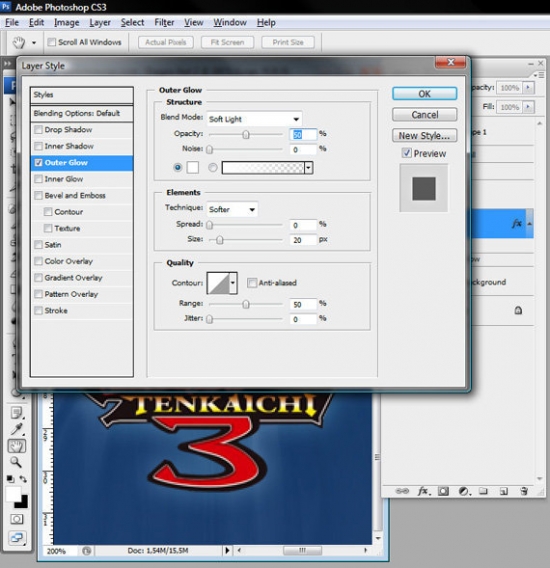This screenshot has width=550, height=568.
Task: Open the tool preset picker arrow
Action: [34, 42]
